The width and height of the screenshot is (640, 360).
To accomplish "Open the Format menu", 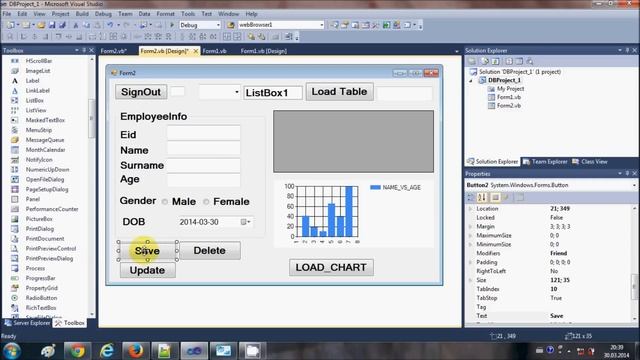I will (x=165, y=14).
